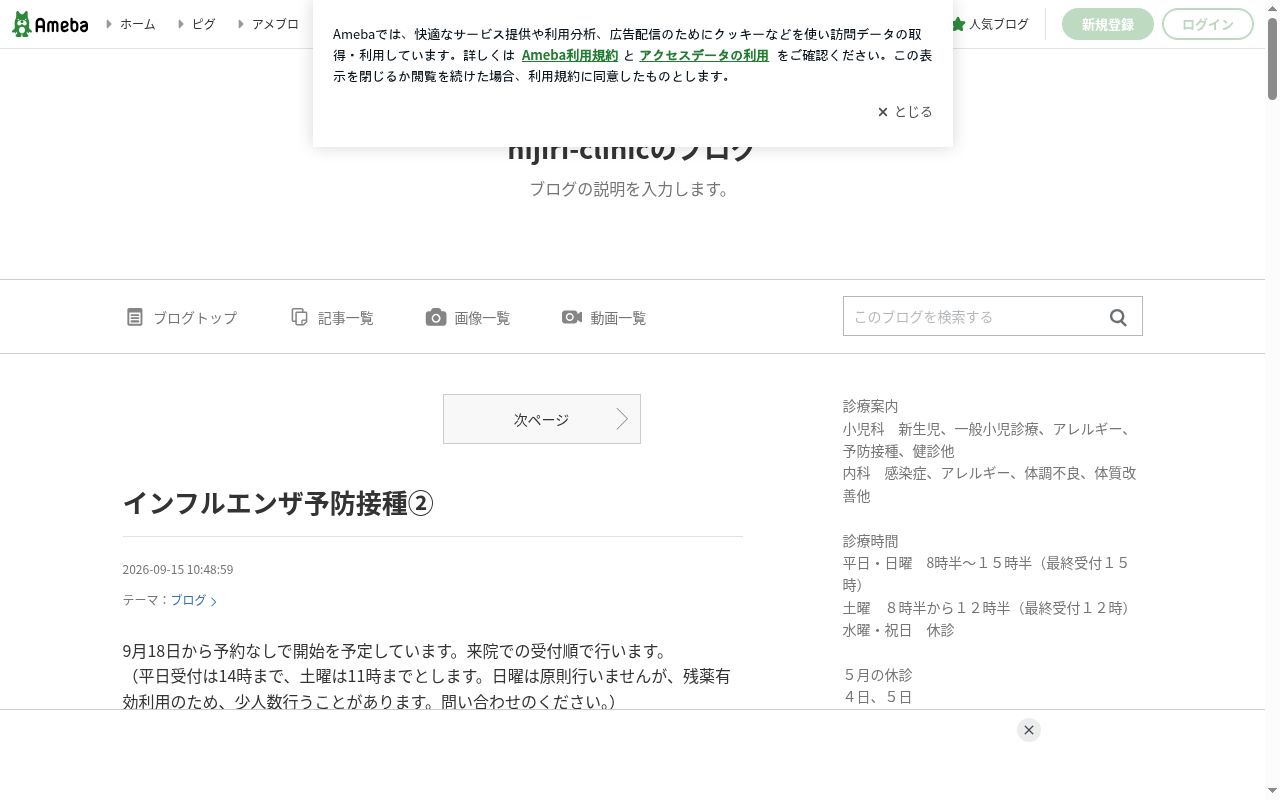Click the camera icon for 画像一覧
Image resolution: width=1280 pixels, height=800 pixels.
point(436,317)
